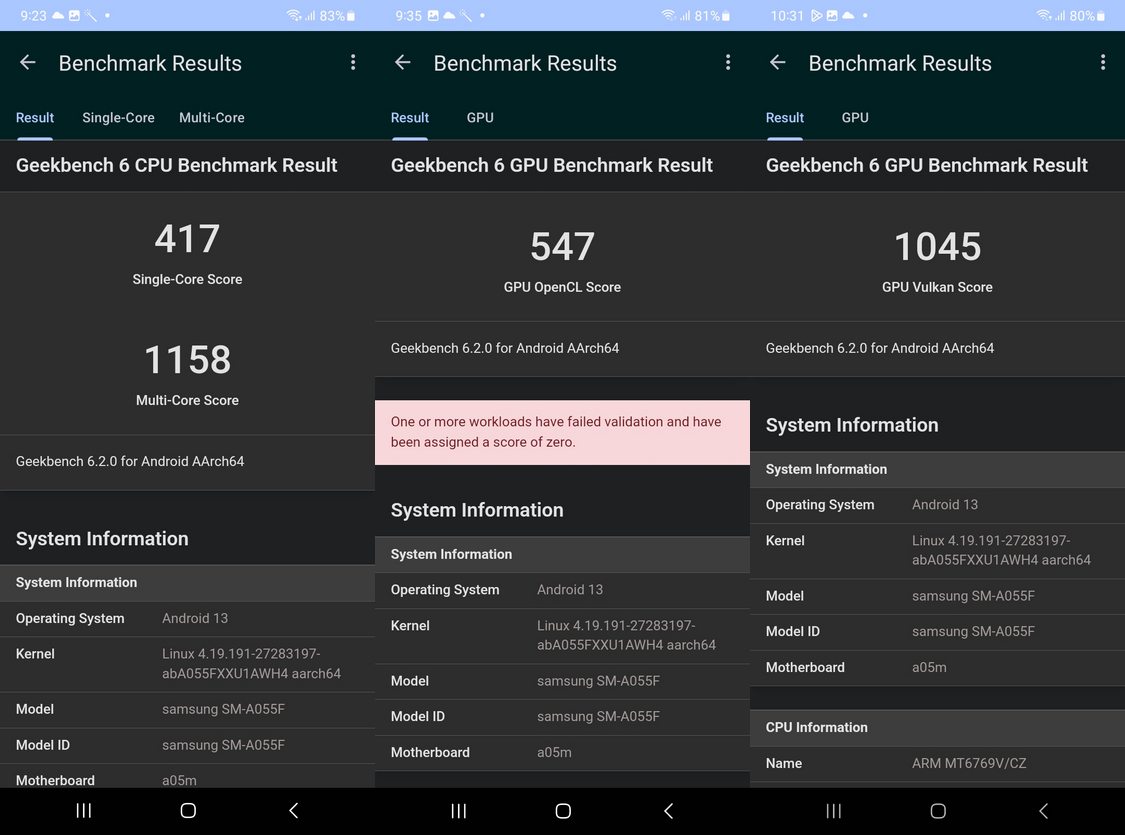Select Result tab on OpenCL benchmark screen
Screen dimensions: 1125x835
[x=410, y=118]
